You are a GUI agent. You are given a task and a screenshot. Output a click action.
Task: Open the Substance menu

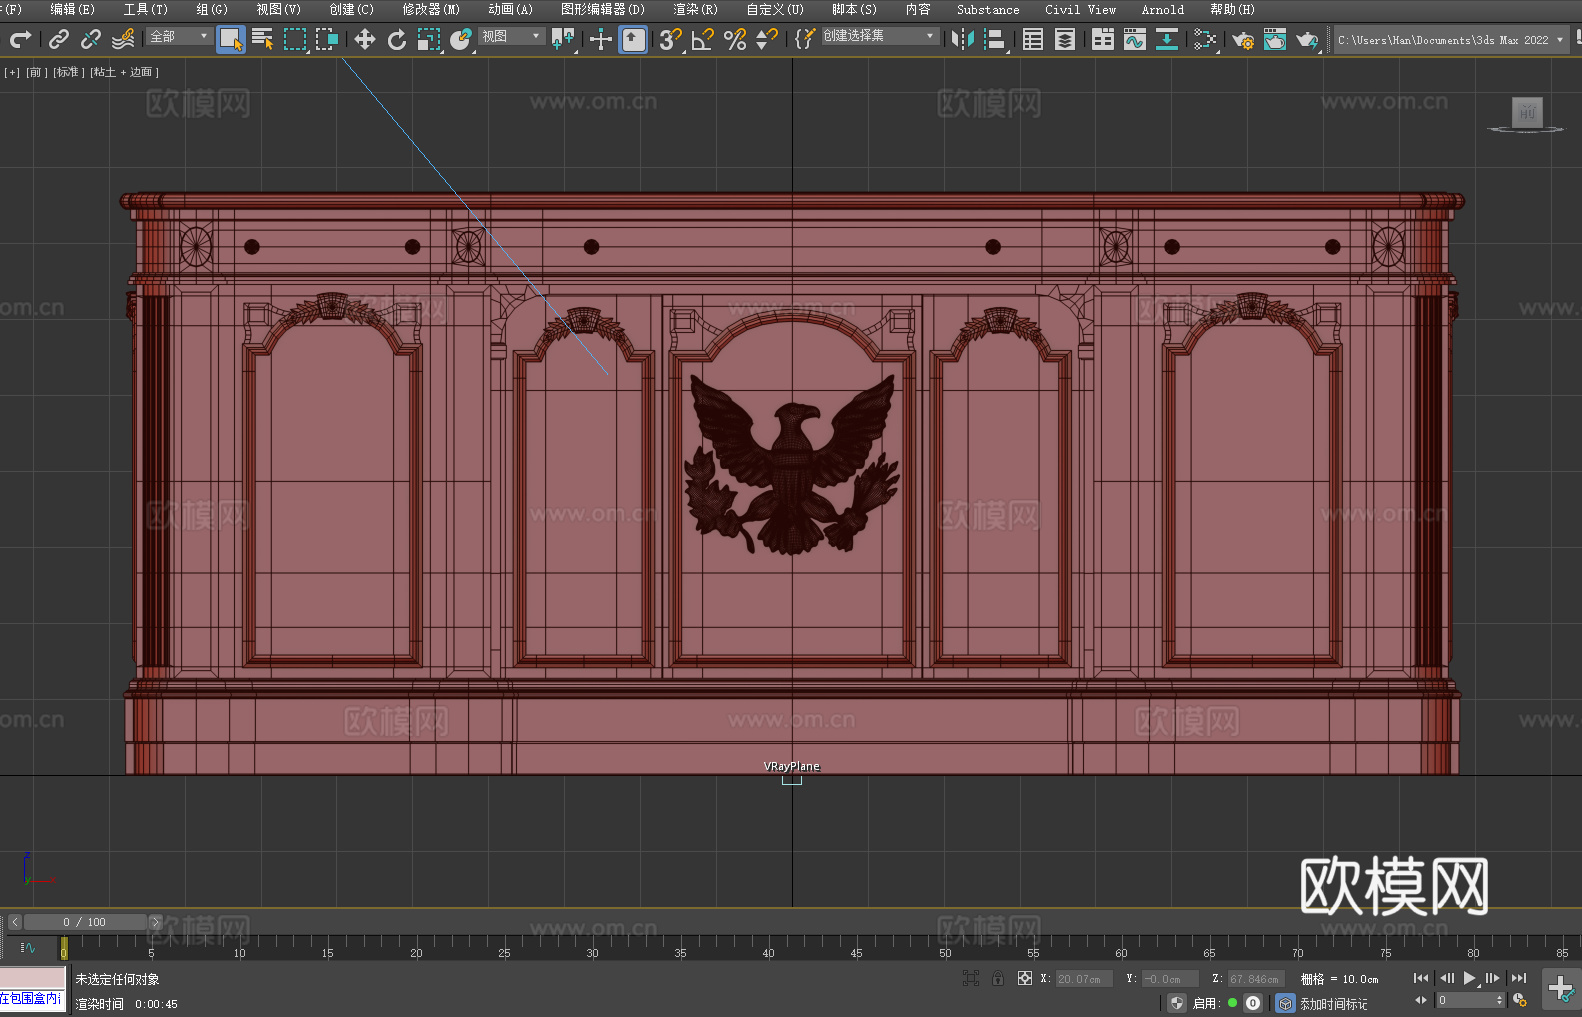click(988, 9)
